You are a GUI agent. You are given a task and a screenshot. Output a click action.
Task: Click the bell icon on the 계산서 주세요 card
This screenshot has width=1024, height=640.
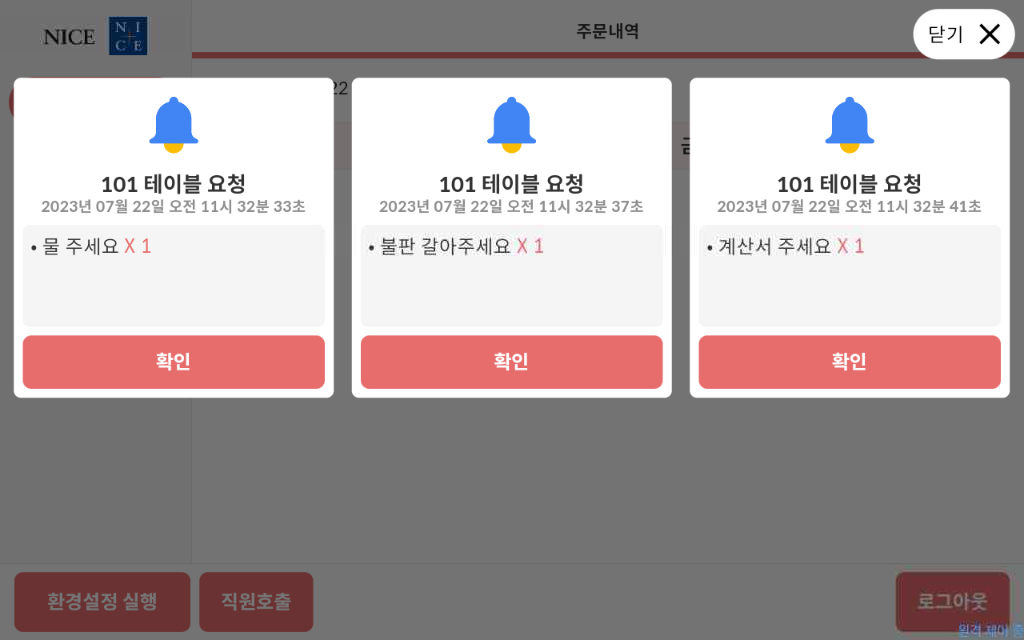849,125
